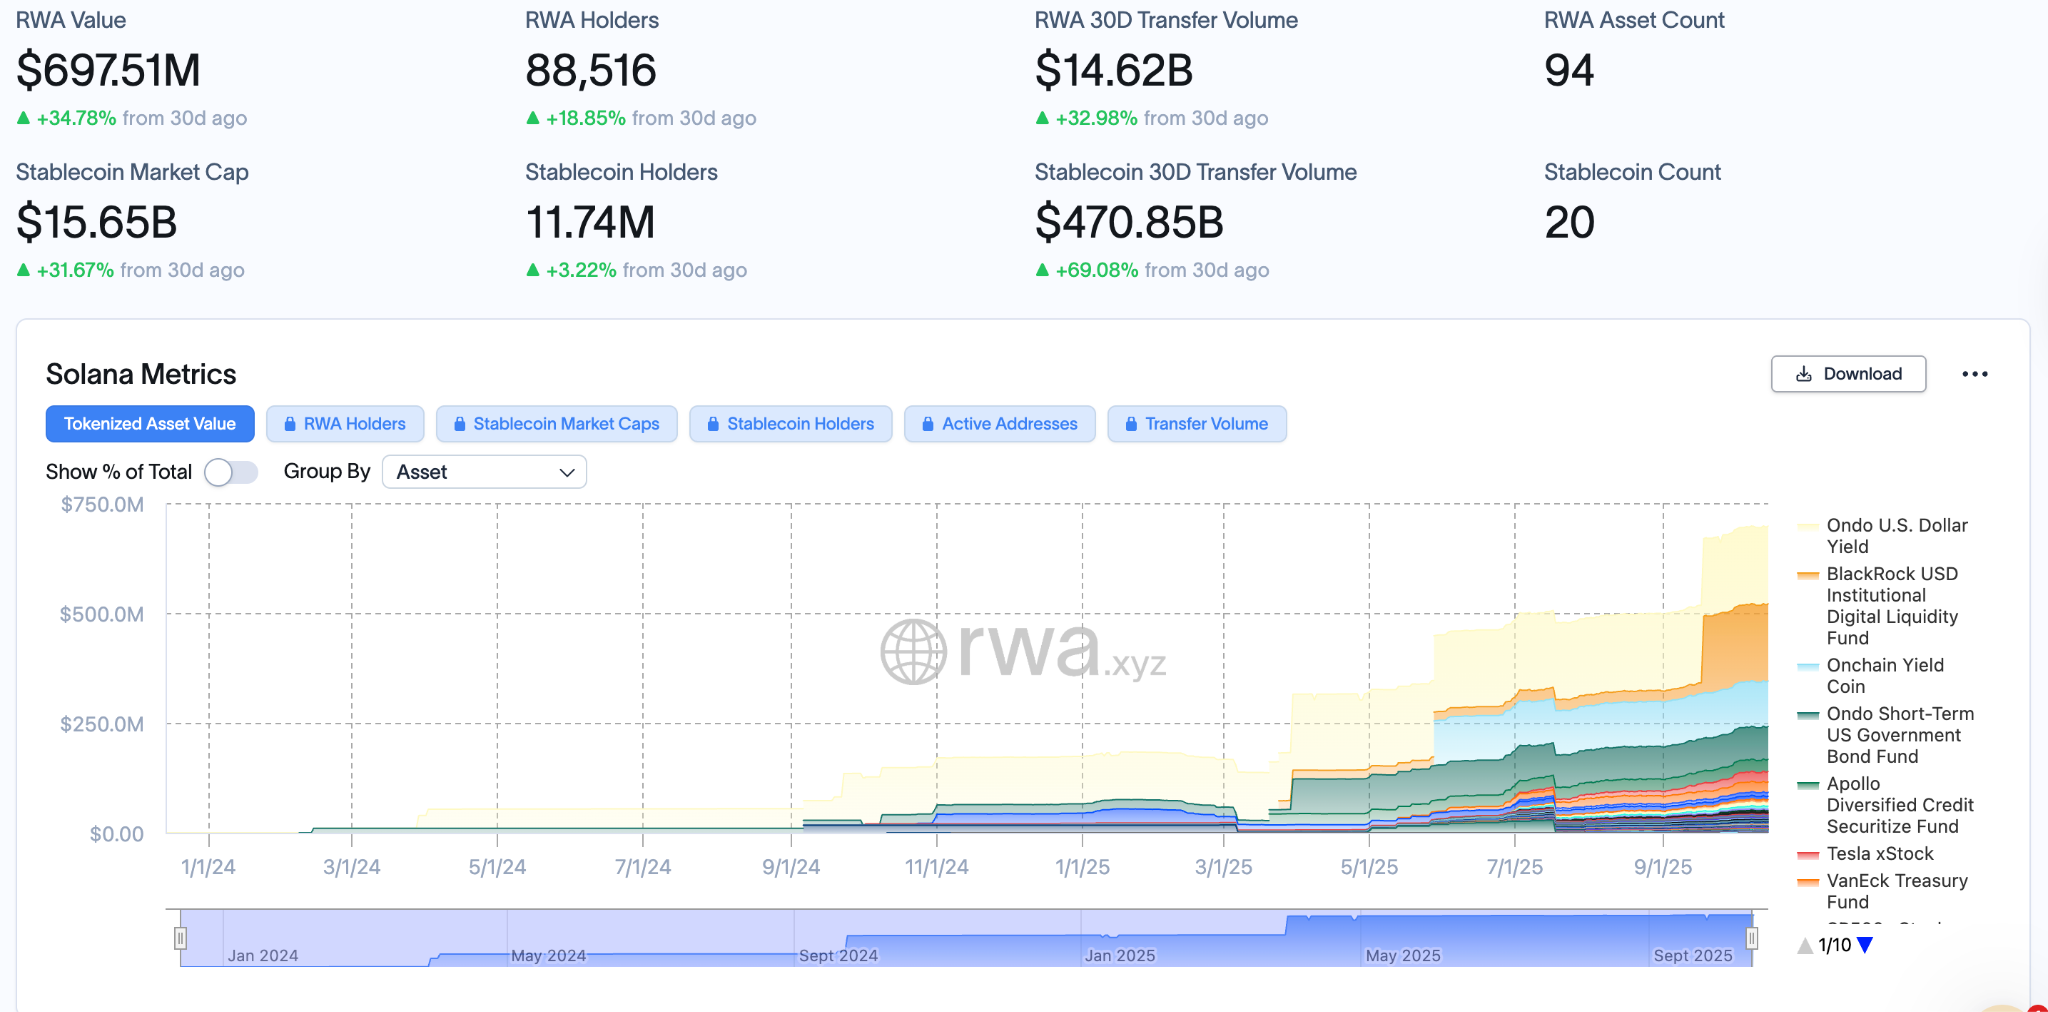Click the lock icon on Active Addresses

pyautogui.click(x=928, y=424)
